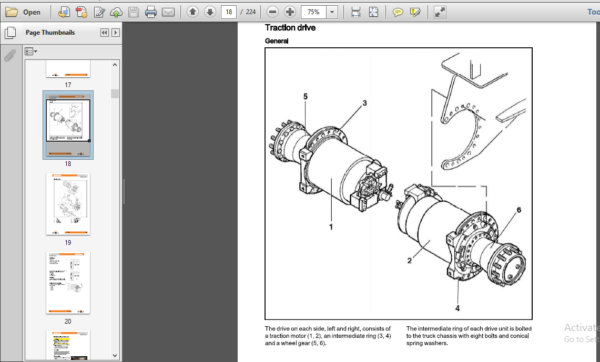The image size is (600, 362).
Task: Go to next page with down arrow
Action: 210,12
